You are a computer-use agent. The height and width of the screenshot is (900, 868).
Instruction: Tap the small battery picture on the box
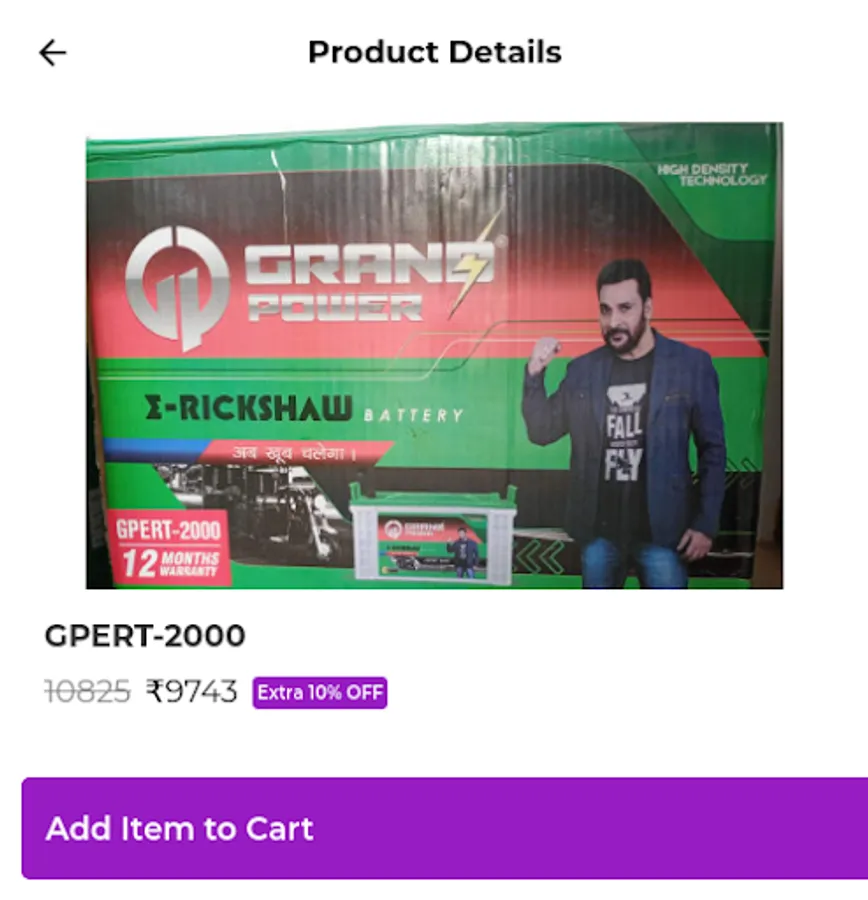(x=434, y=534)
